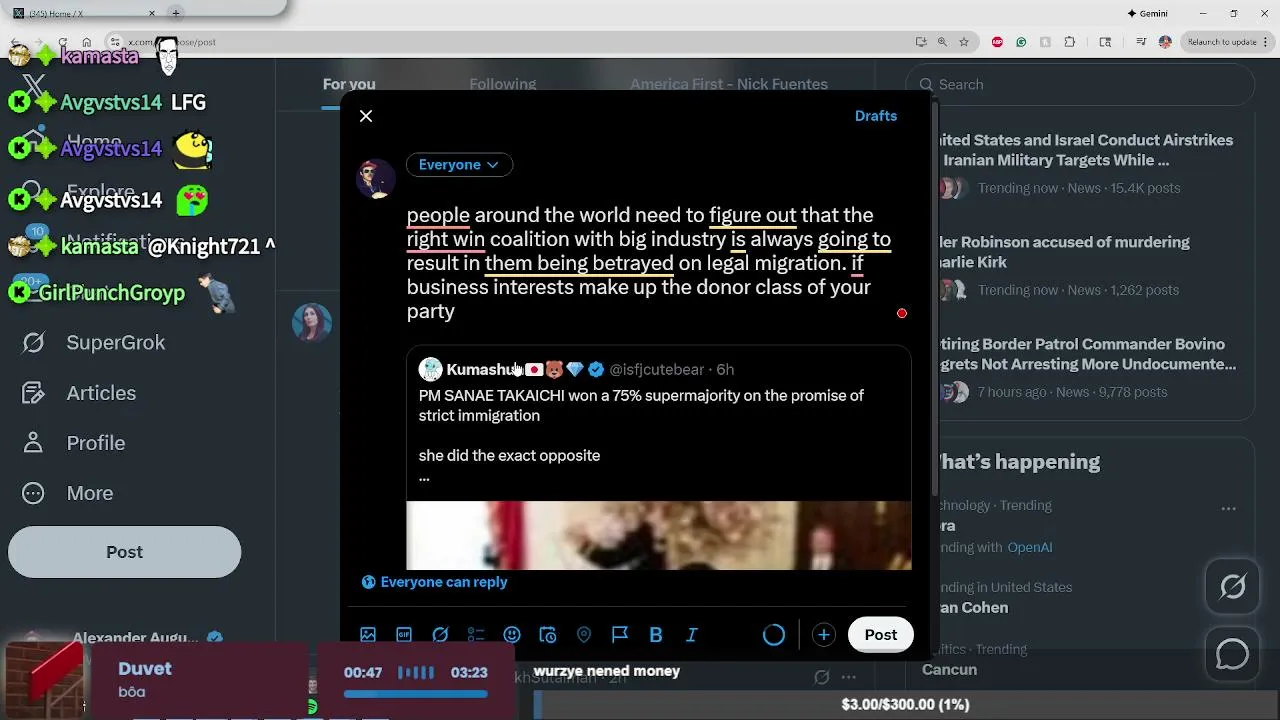Submit with the white Post button in composer
The height and width of the screenshot is (720, 1280).
(x=881, y=635)
